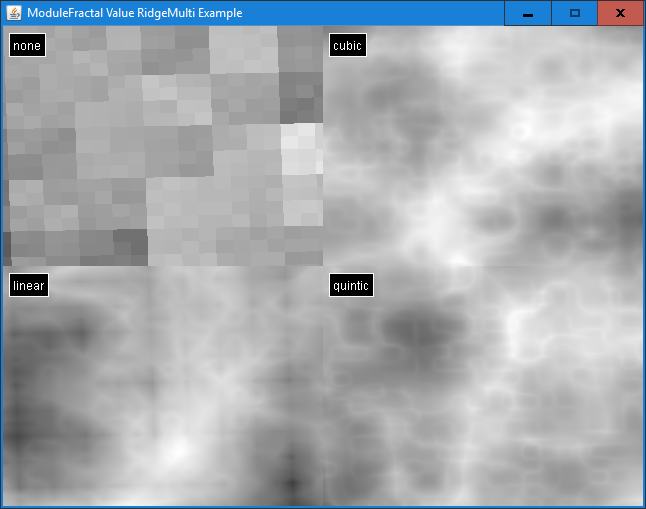The width and height of the screenshot is (646, 509).
Task: Click the "none" interpolation label
Action: point(27,46)
